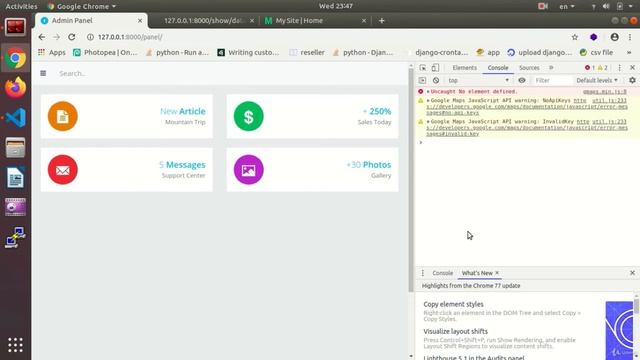Open Default levels dropdown
640x360 pixels.
click(x=597, y=80)
